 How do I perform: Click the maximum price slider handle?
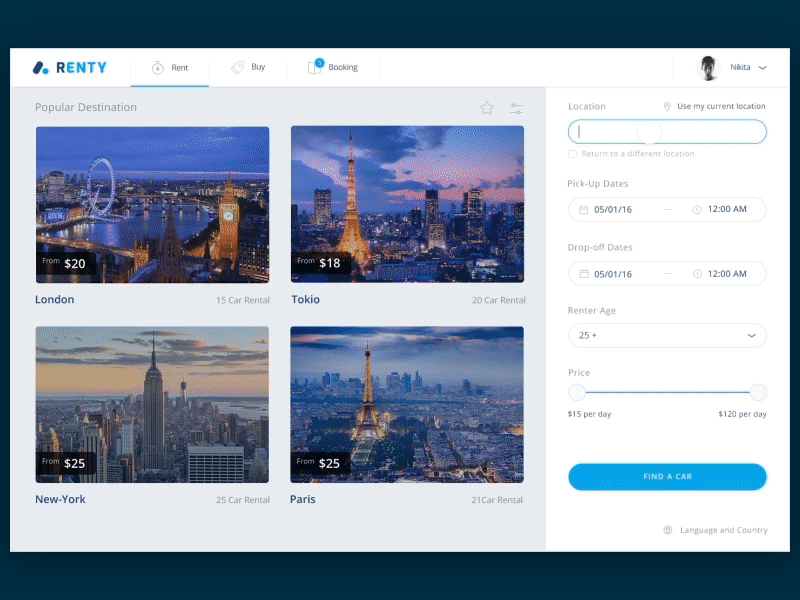click(758, 392)
